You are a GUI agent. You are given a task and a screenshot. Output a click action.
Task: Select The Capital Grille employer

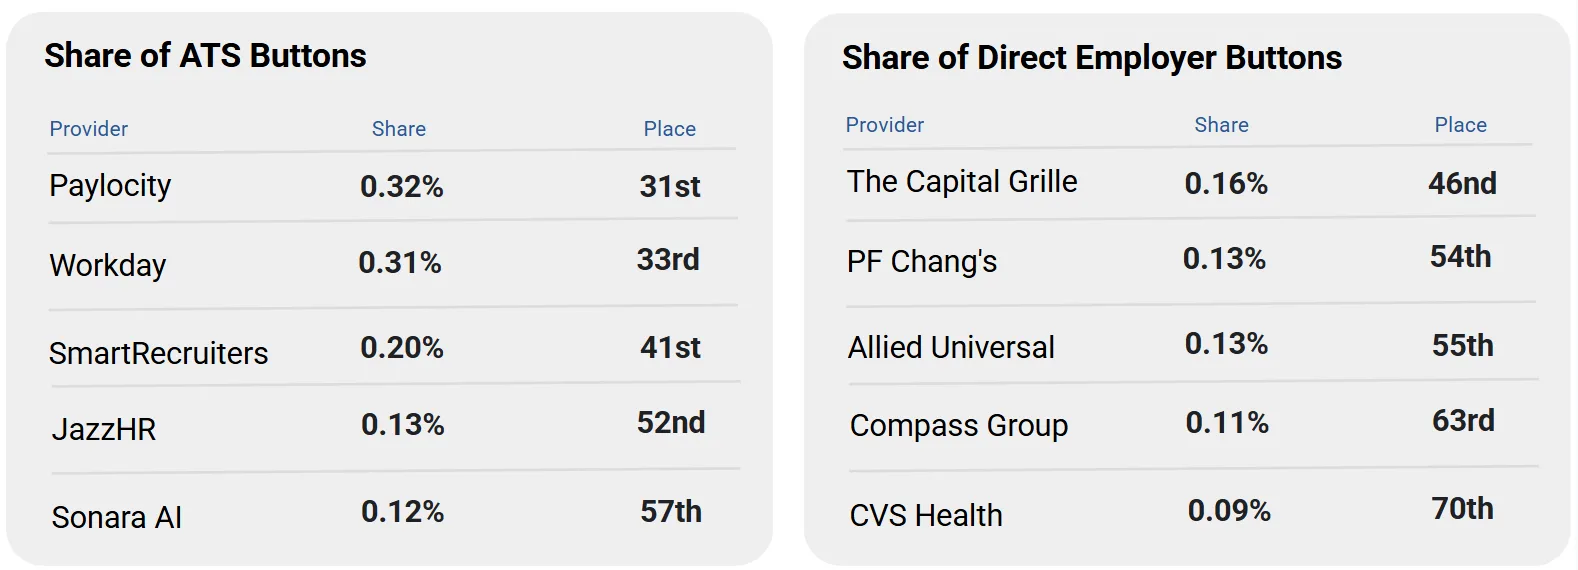pyautogui.click(x=961, y=182)
